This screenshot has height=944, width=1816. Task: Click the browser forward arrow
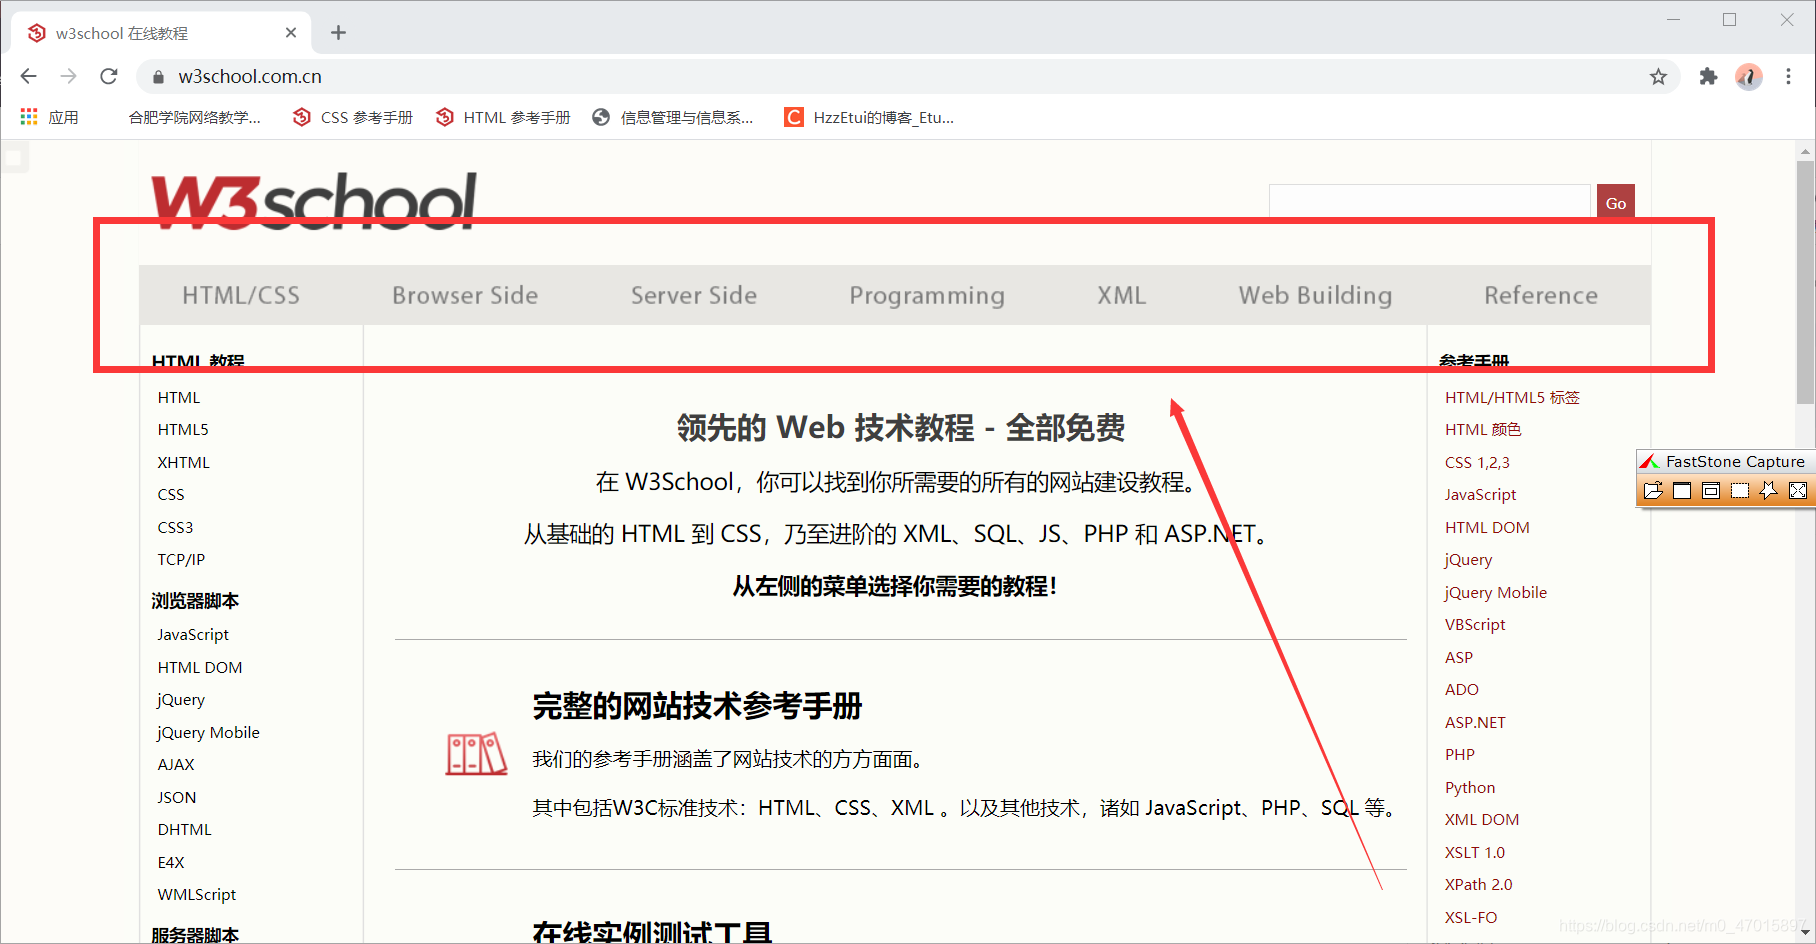pos(68,76)
